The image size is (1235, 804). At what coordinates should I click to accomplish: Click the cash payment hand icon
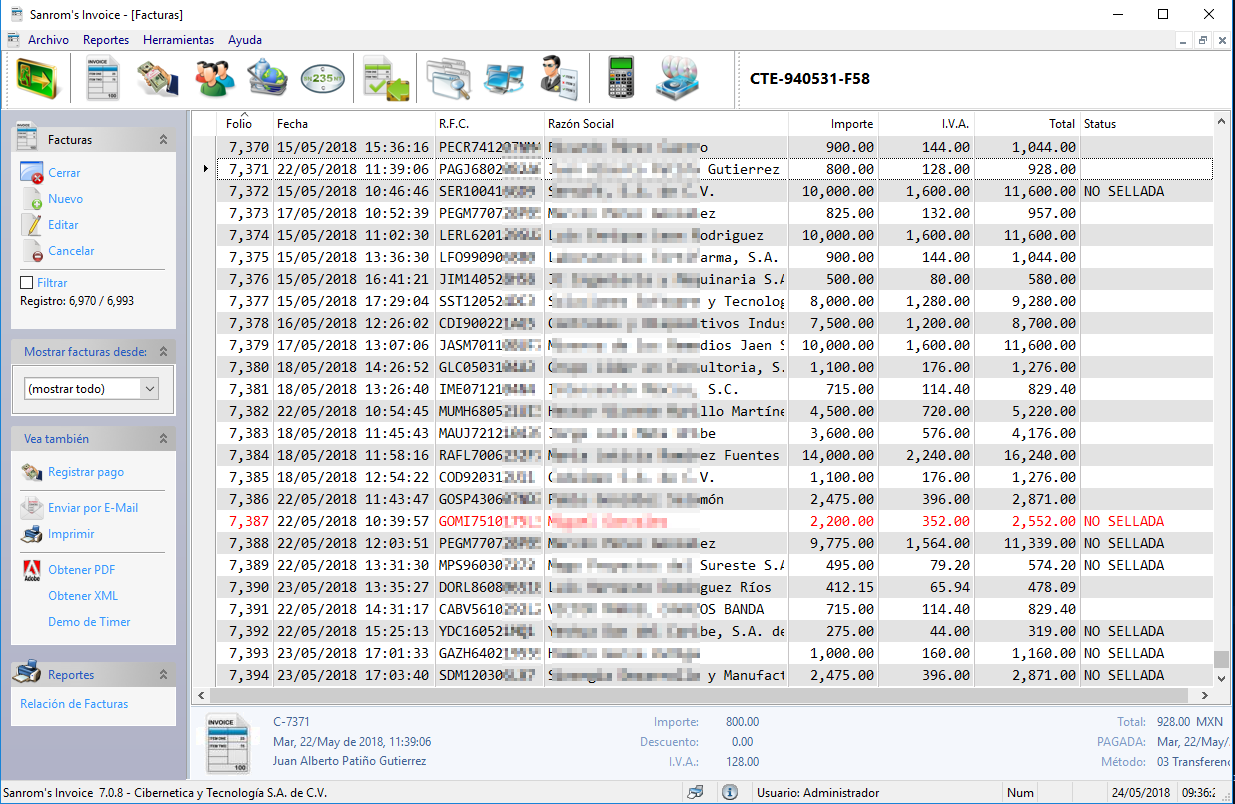tap(158, 78)
